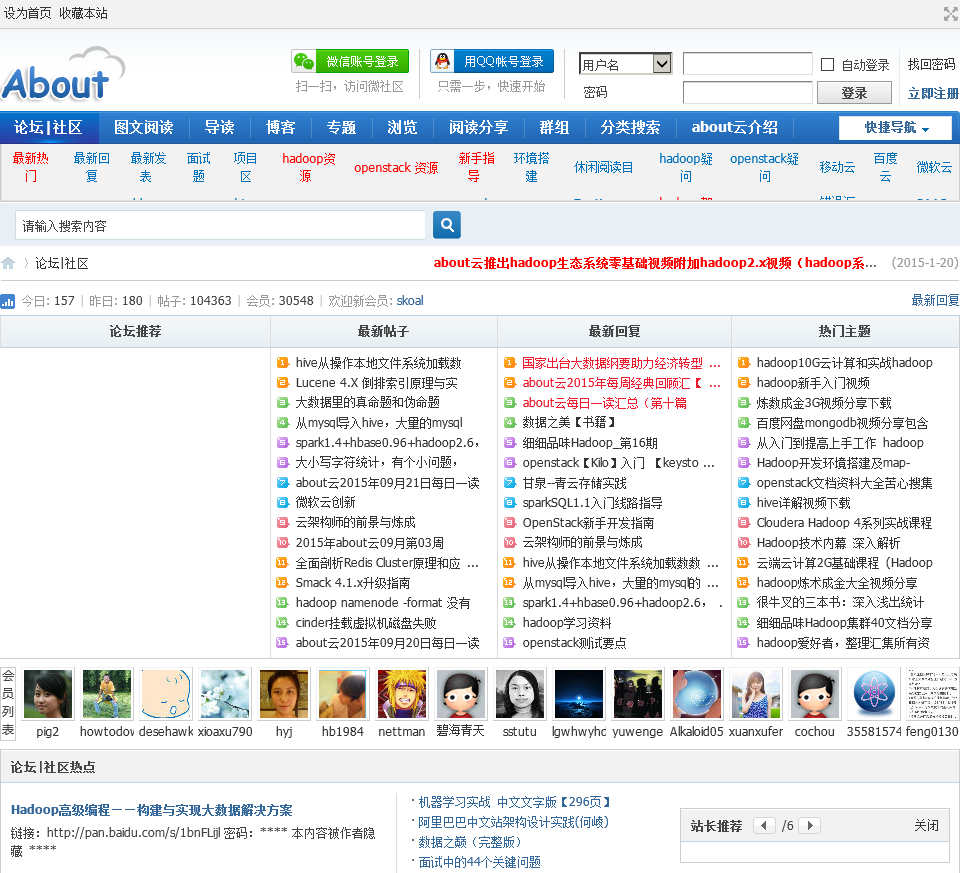Open the 论坛|社区 nav tab
Viewport: 960px width, 873px height.
point(48,127)
